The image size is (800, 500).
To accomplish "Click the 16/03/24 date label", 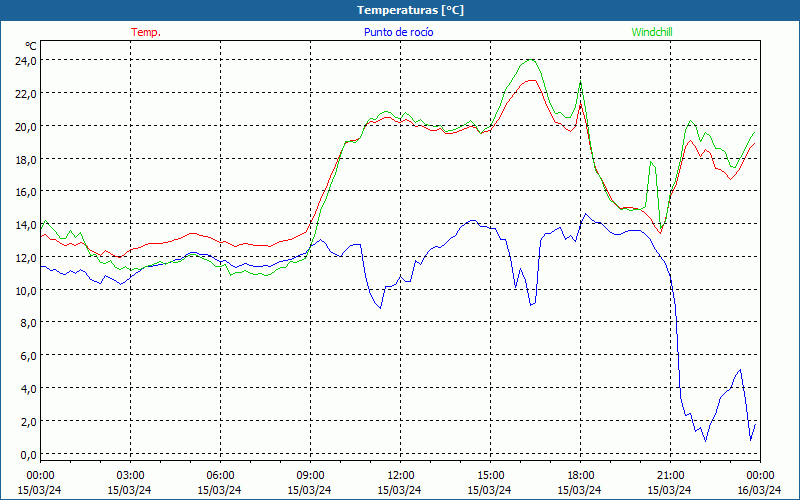I will pos(759,490).
